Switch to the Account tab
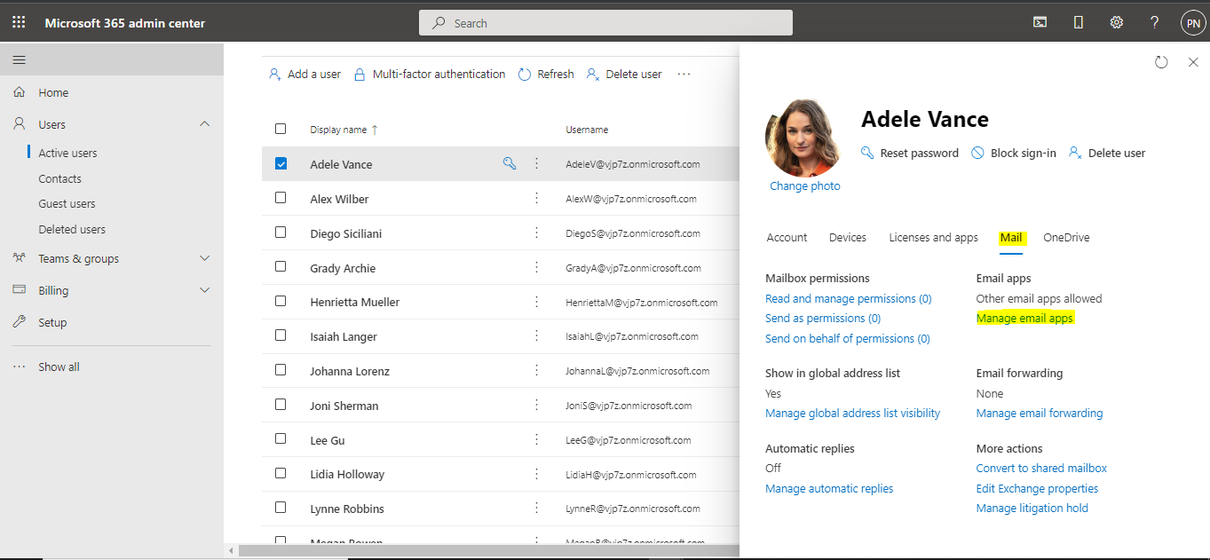 point(787,237)
